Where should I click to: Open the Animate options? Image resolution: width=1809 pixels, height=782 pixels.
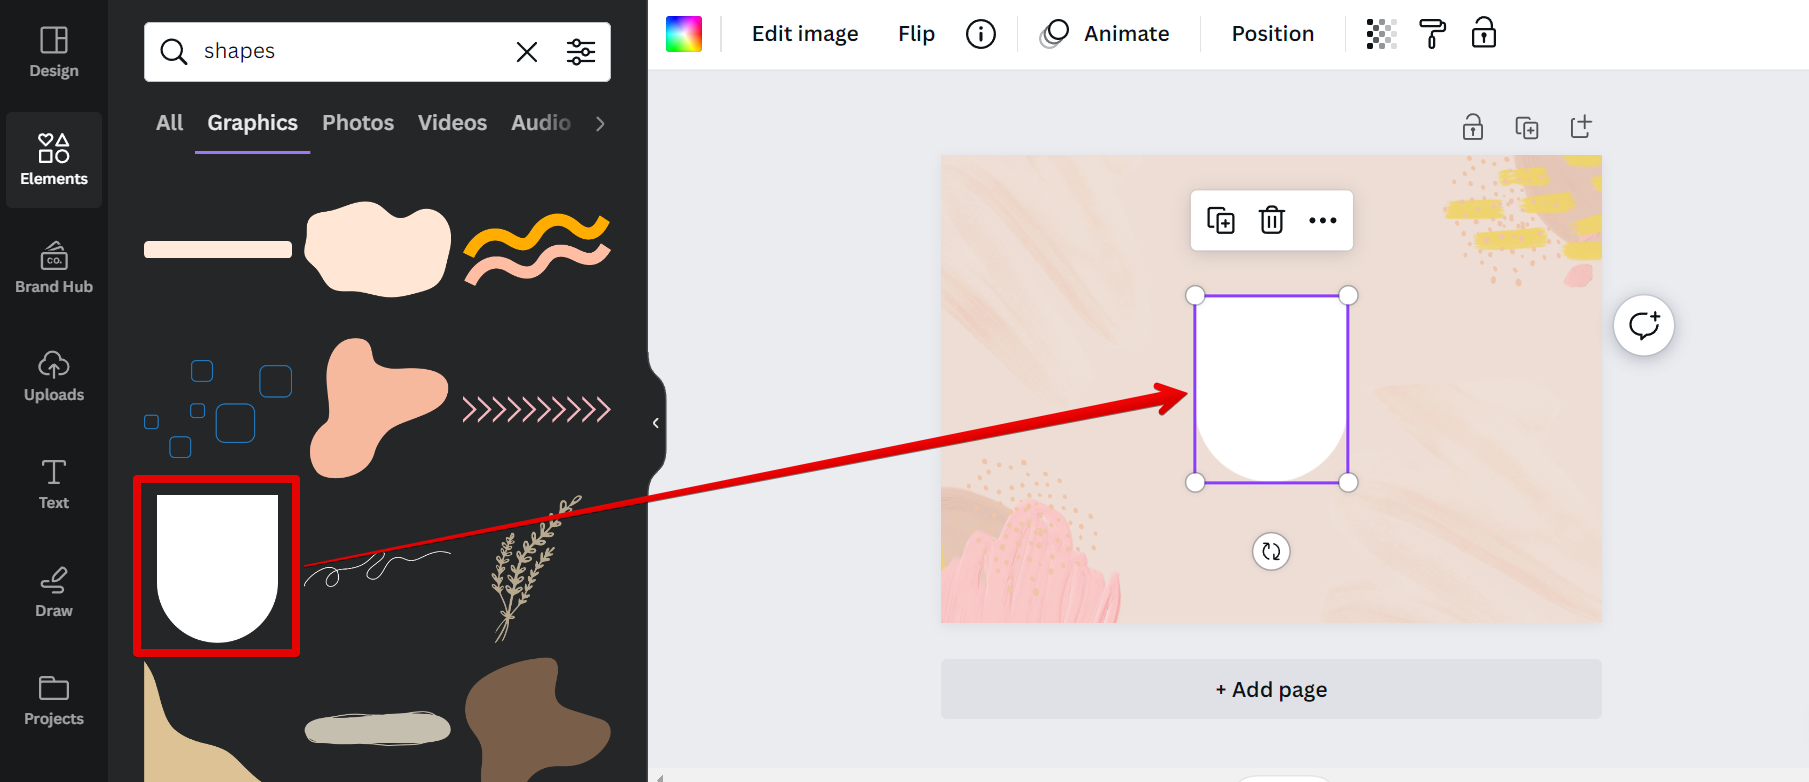click(x=1105, y=34)
